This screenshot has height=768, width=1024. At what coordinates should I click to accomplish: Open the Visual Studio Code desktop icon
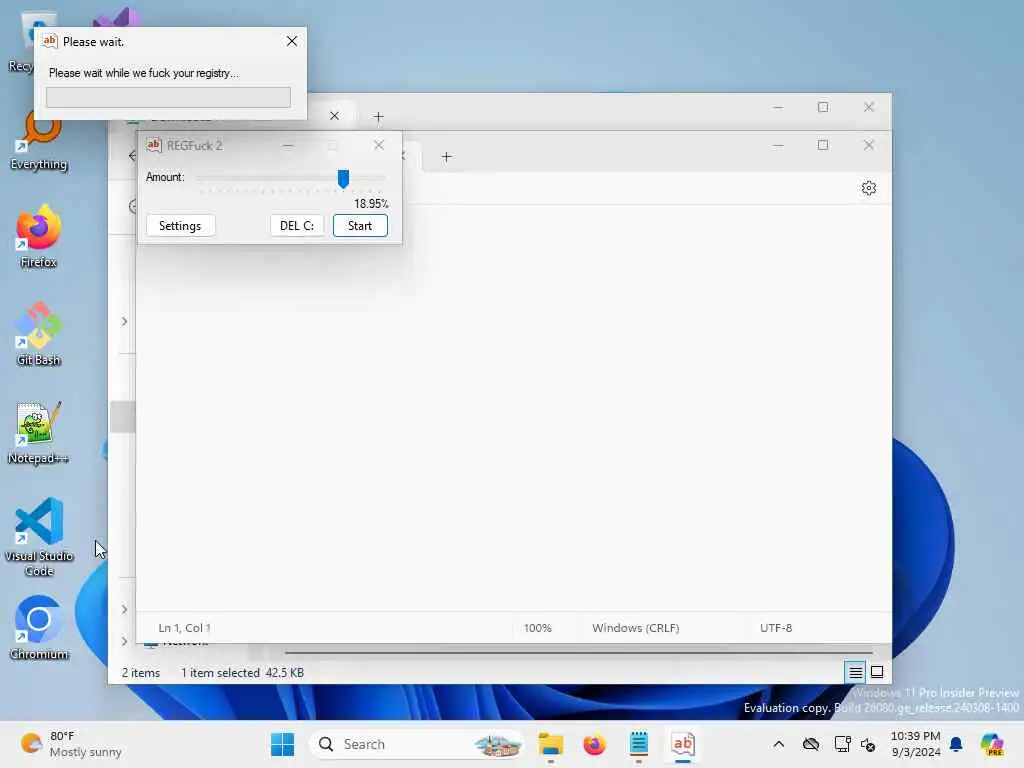point(39,537)
